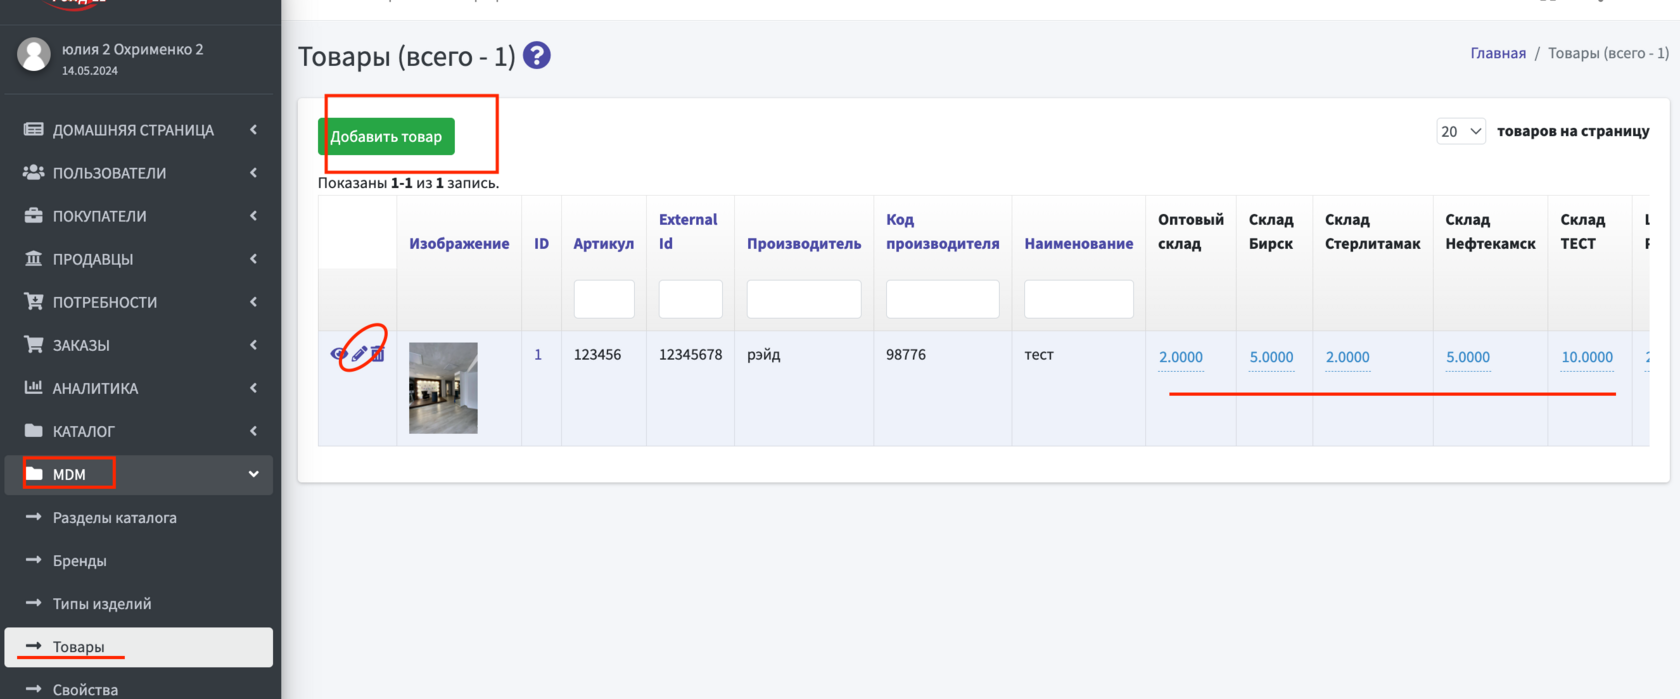The height and width of the screenshot is (699, 1680).
Task: Sort by Изображение column header
Action: pyautogui.click(x=459, y=243)
